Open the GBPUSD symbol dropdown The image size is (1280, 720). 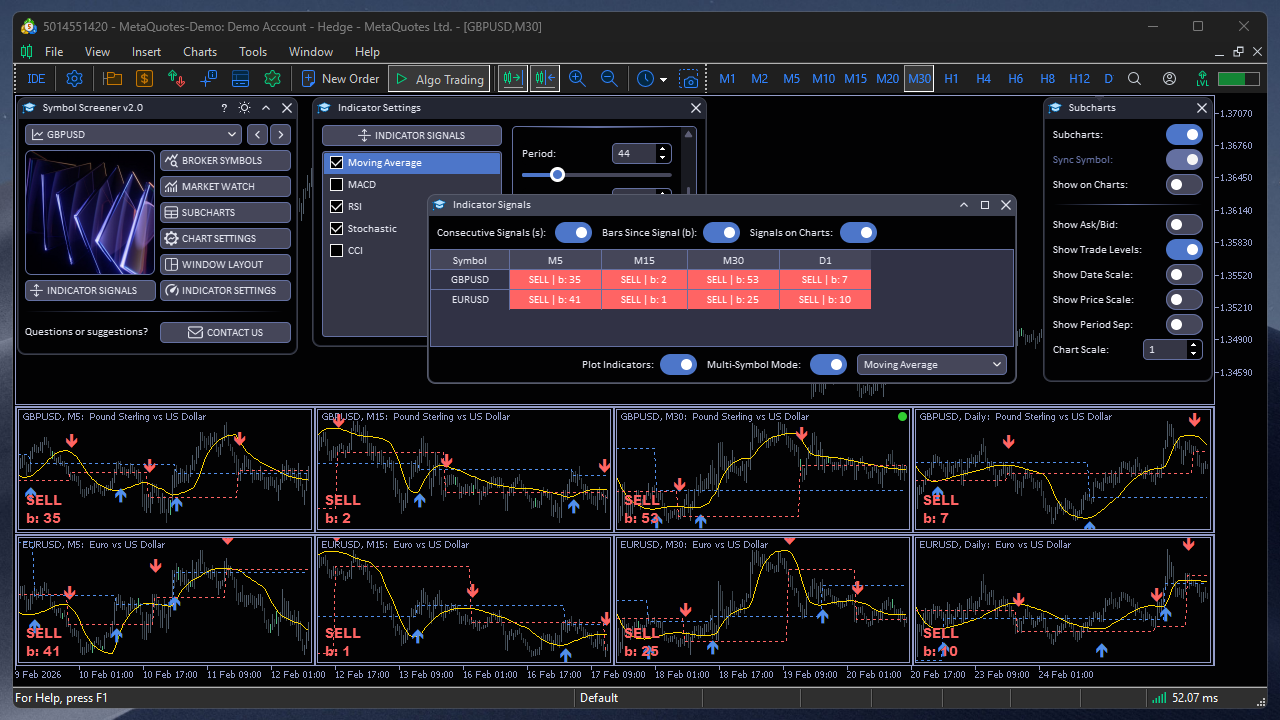pos(133,134)
